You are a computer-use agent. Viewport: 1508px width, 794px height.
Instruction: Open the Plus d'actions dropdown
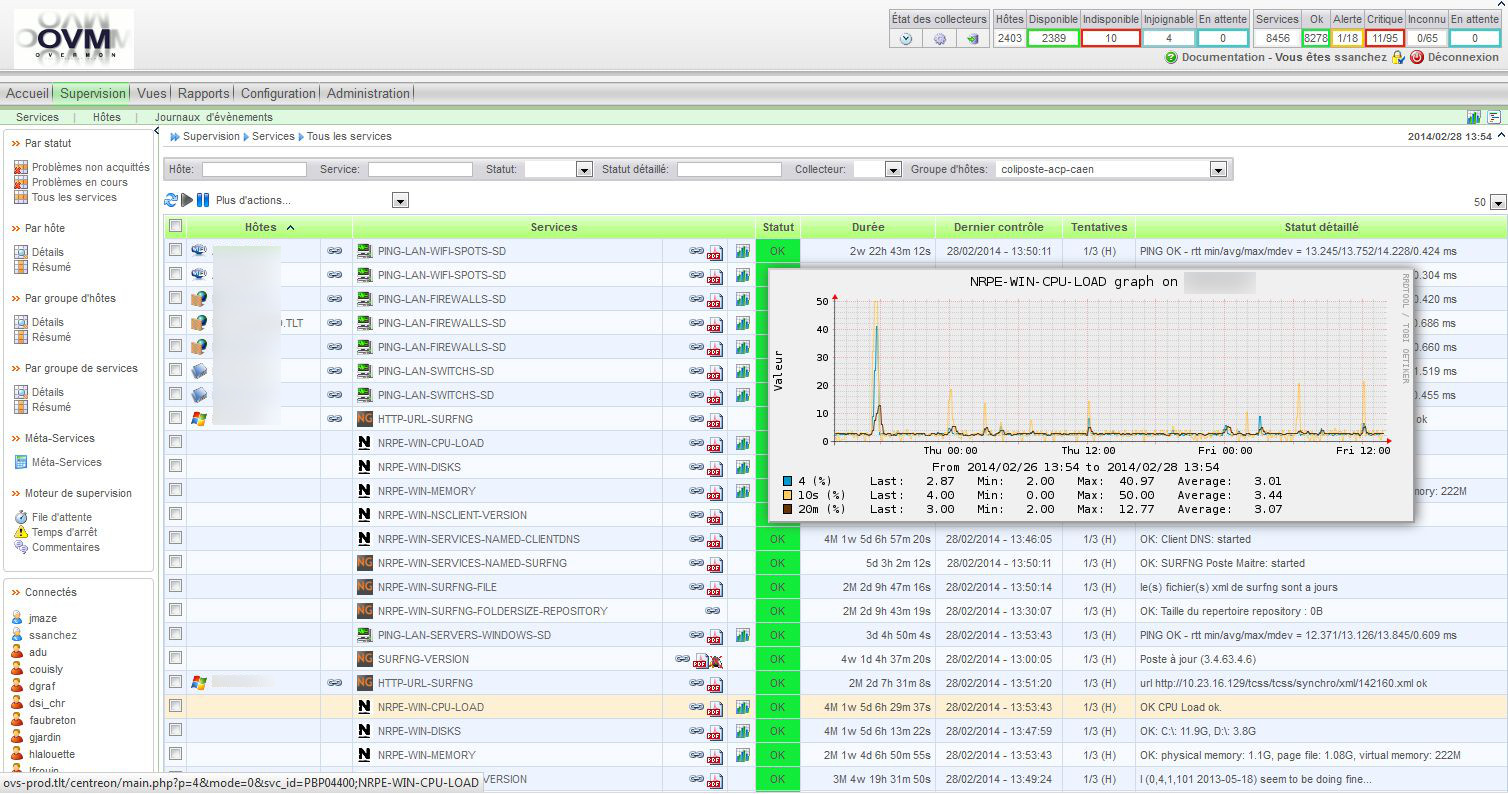[x=400, y=201]
